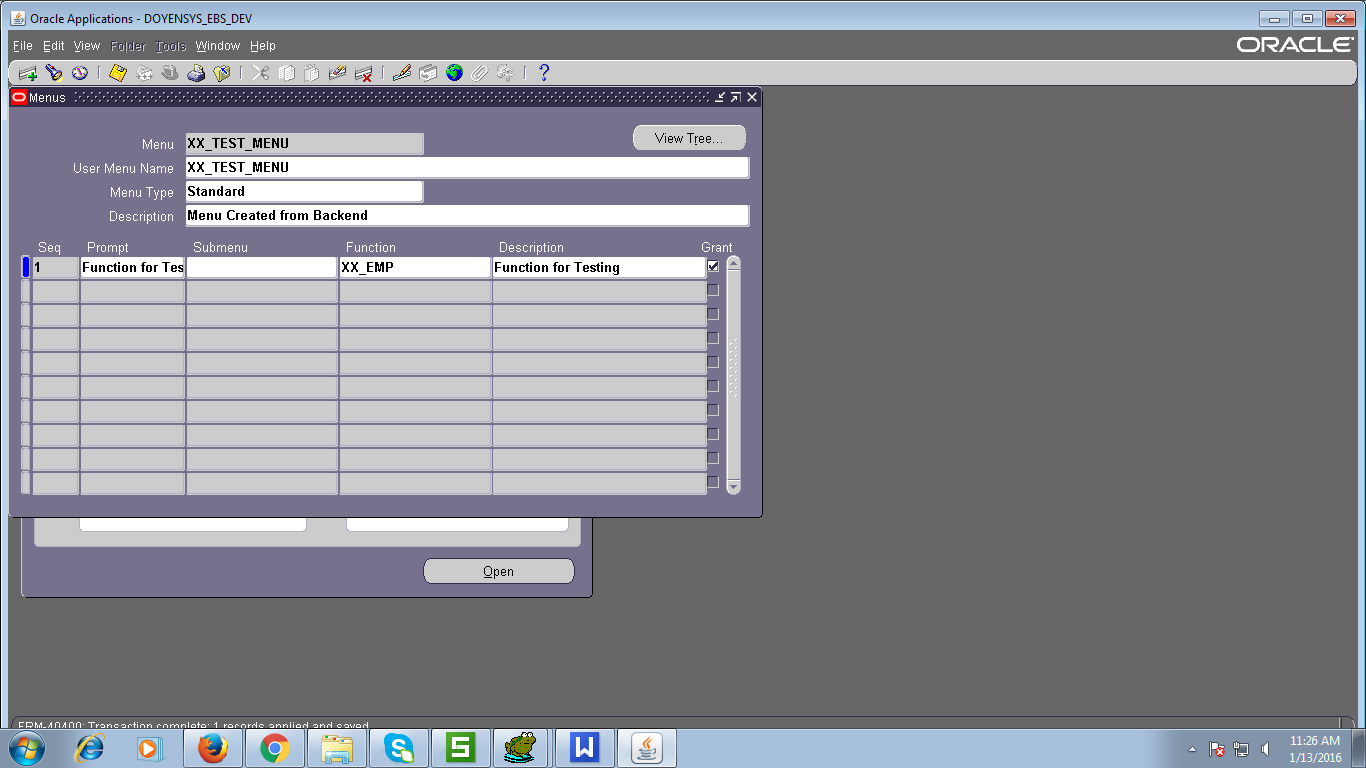Click the Print toolbar icon
Image resolution: width=1366 pixels, height=768 pixels.
click(x=196, y=72)
